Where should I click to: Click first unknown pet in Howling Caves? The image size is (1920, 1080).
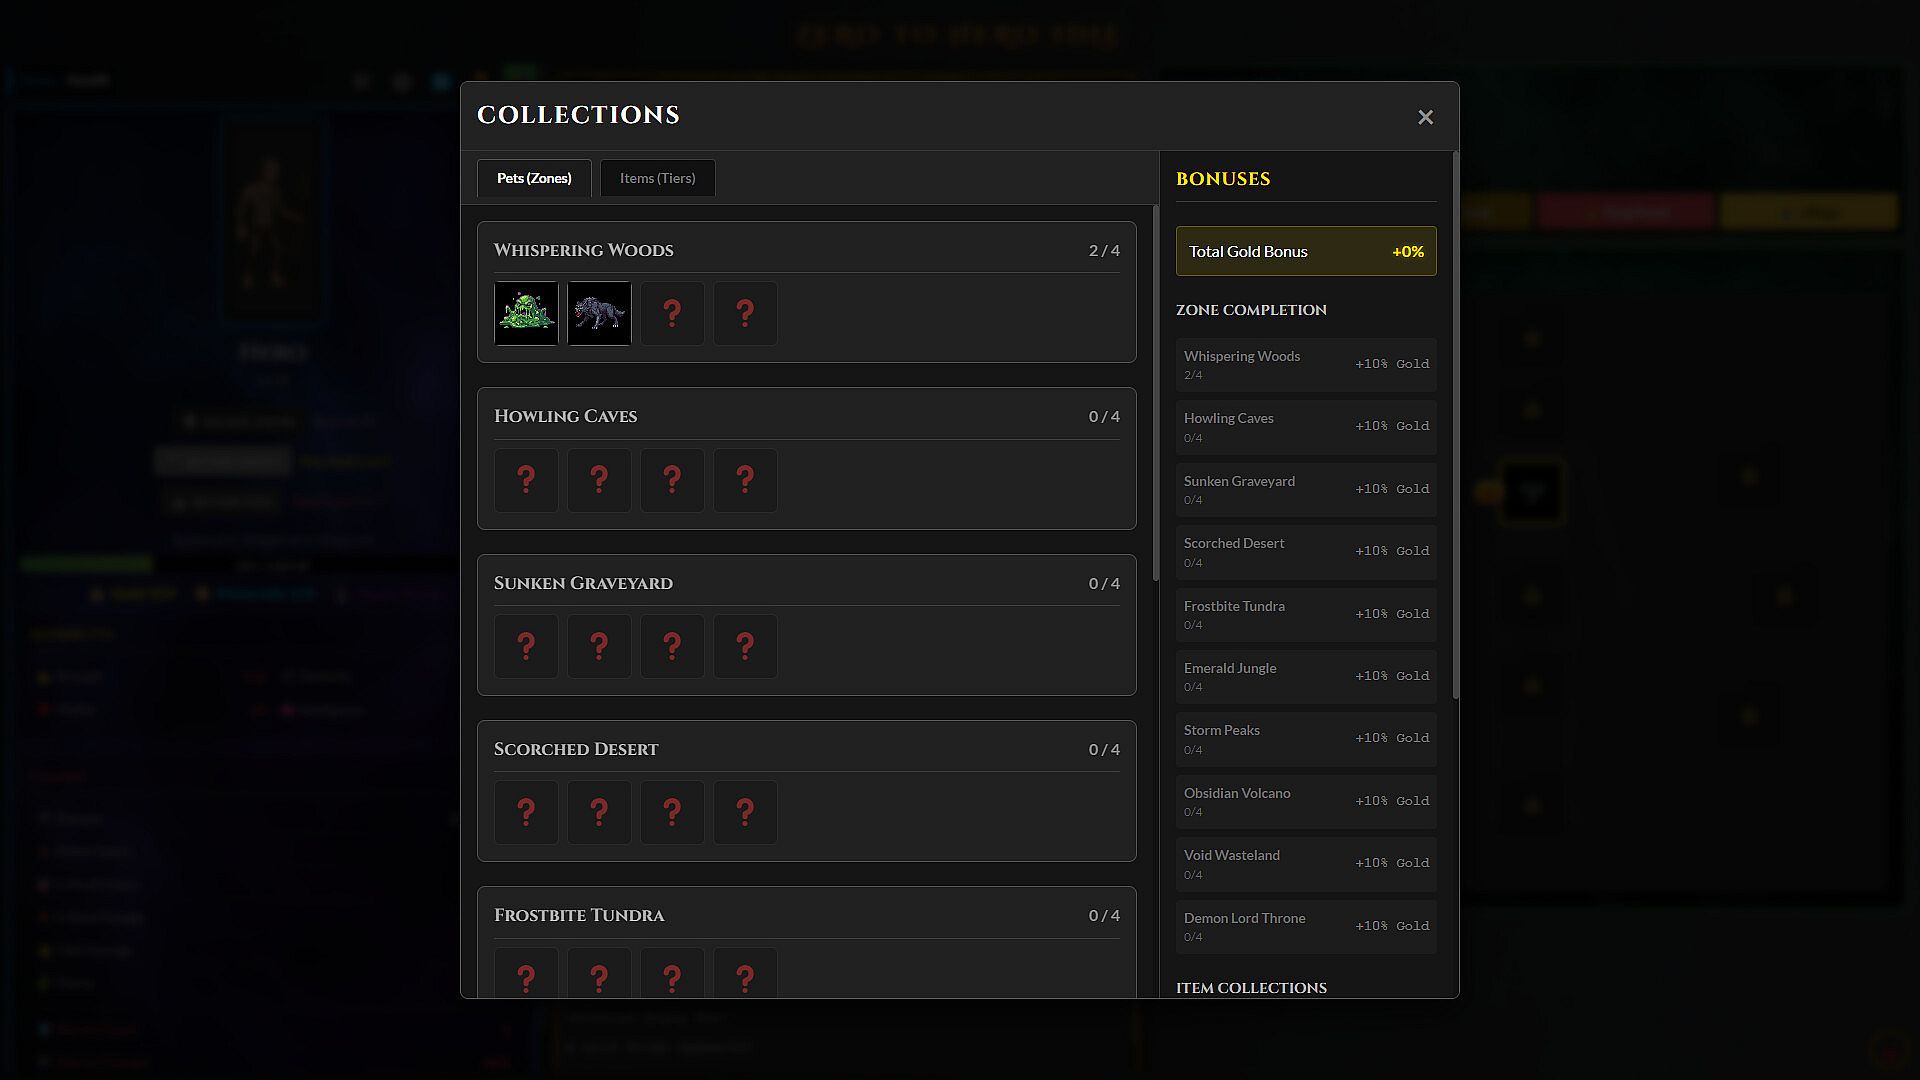click(x=526, y=480)
